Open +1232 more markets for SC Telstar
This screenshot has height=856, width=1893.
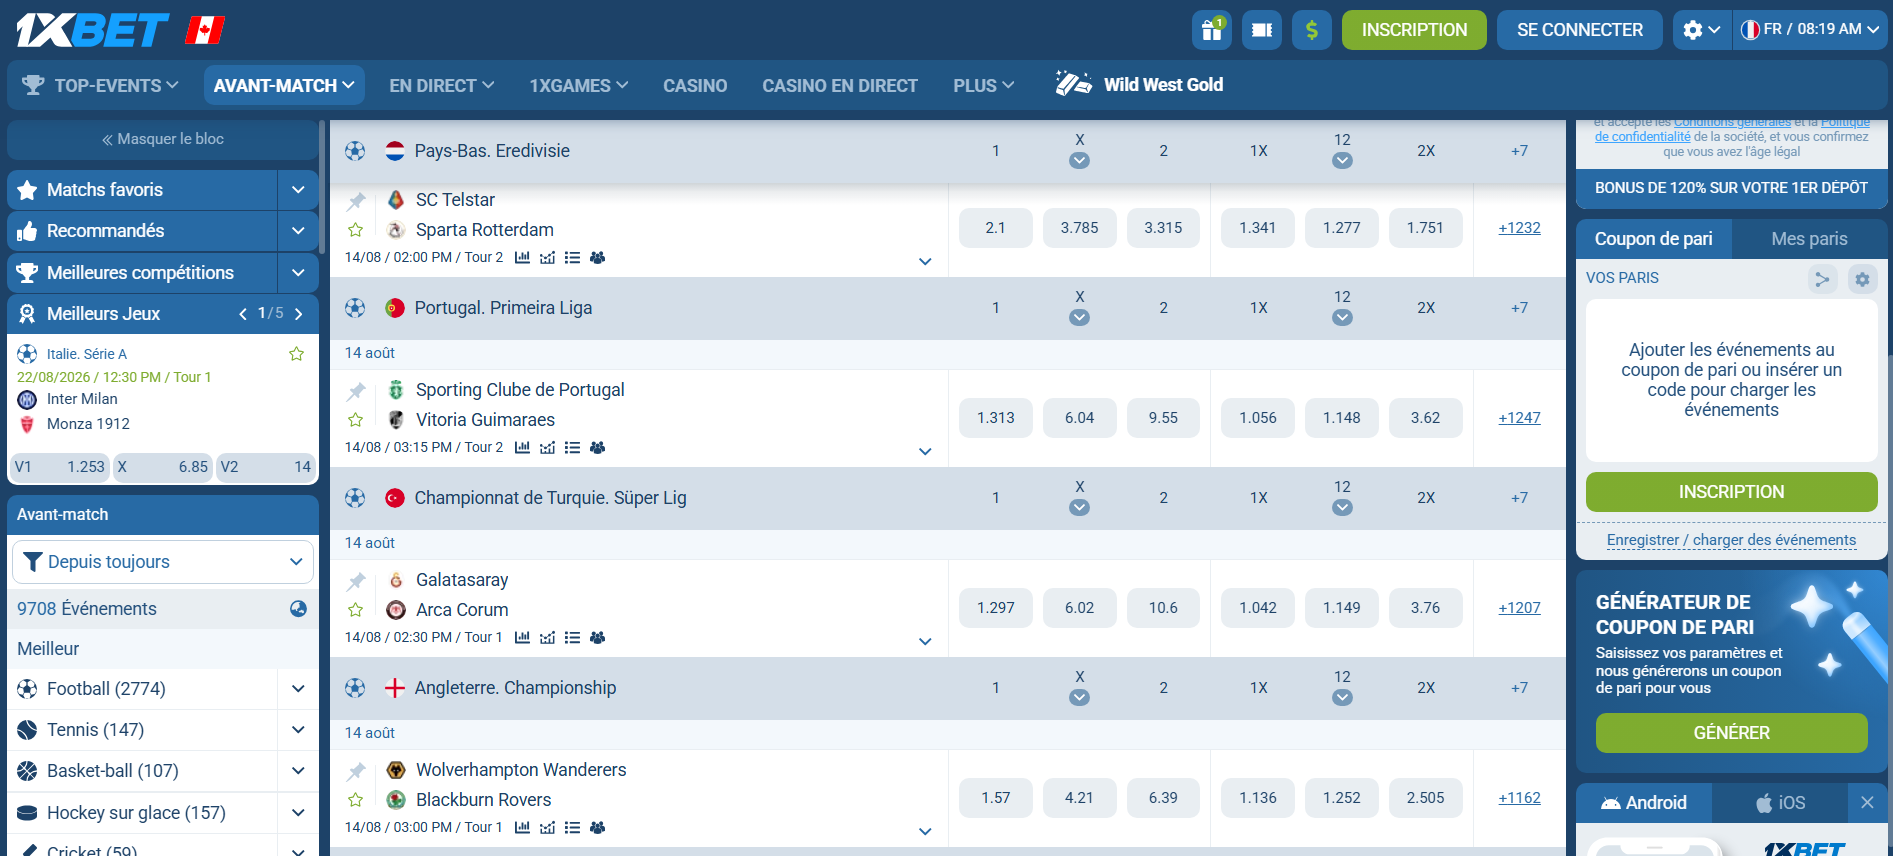(1519, 228)
